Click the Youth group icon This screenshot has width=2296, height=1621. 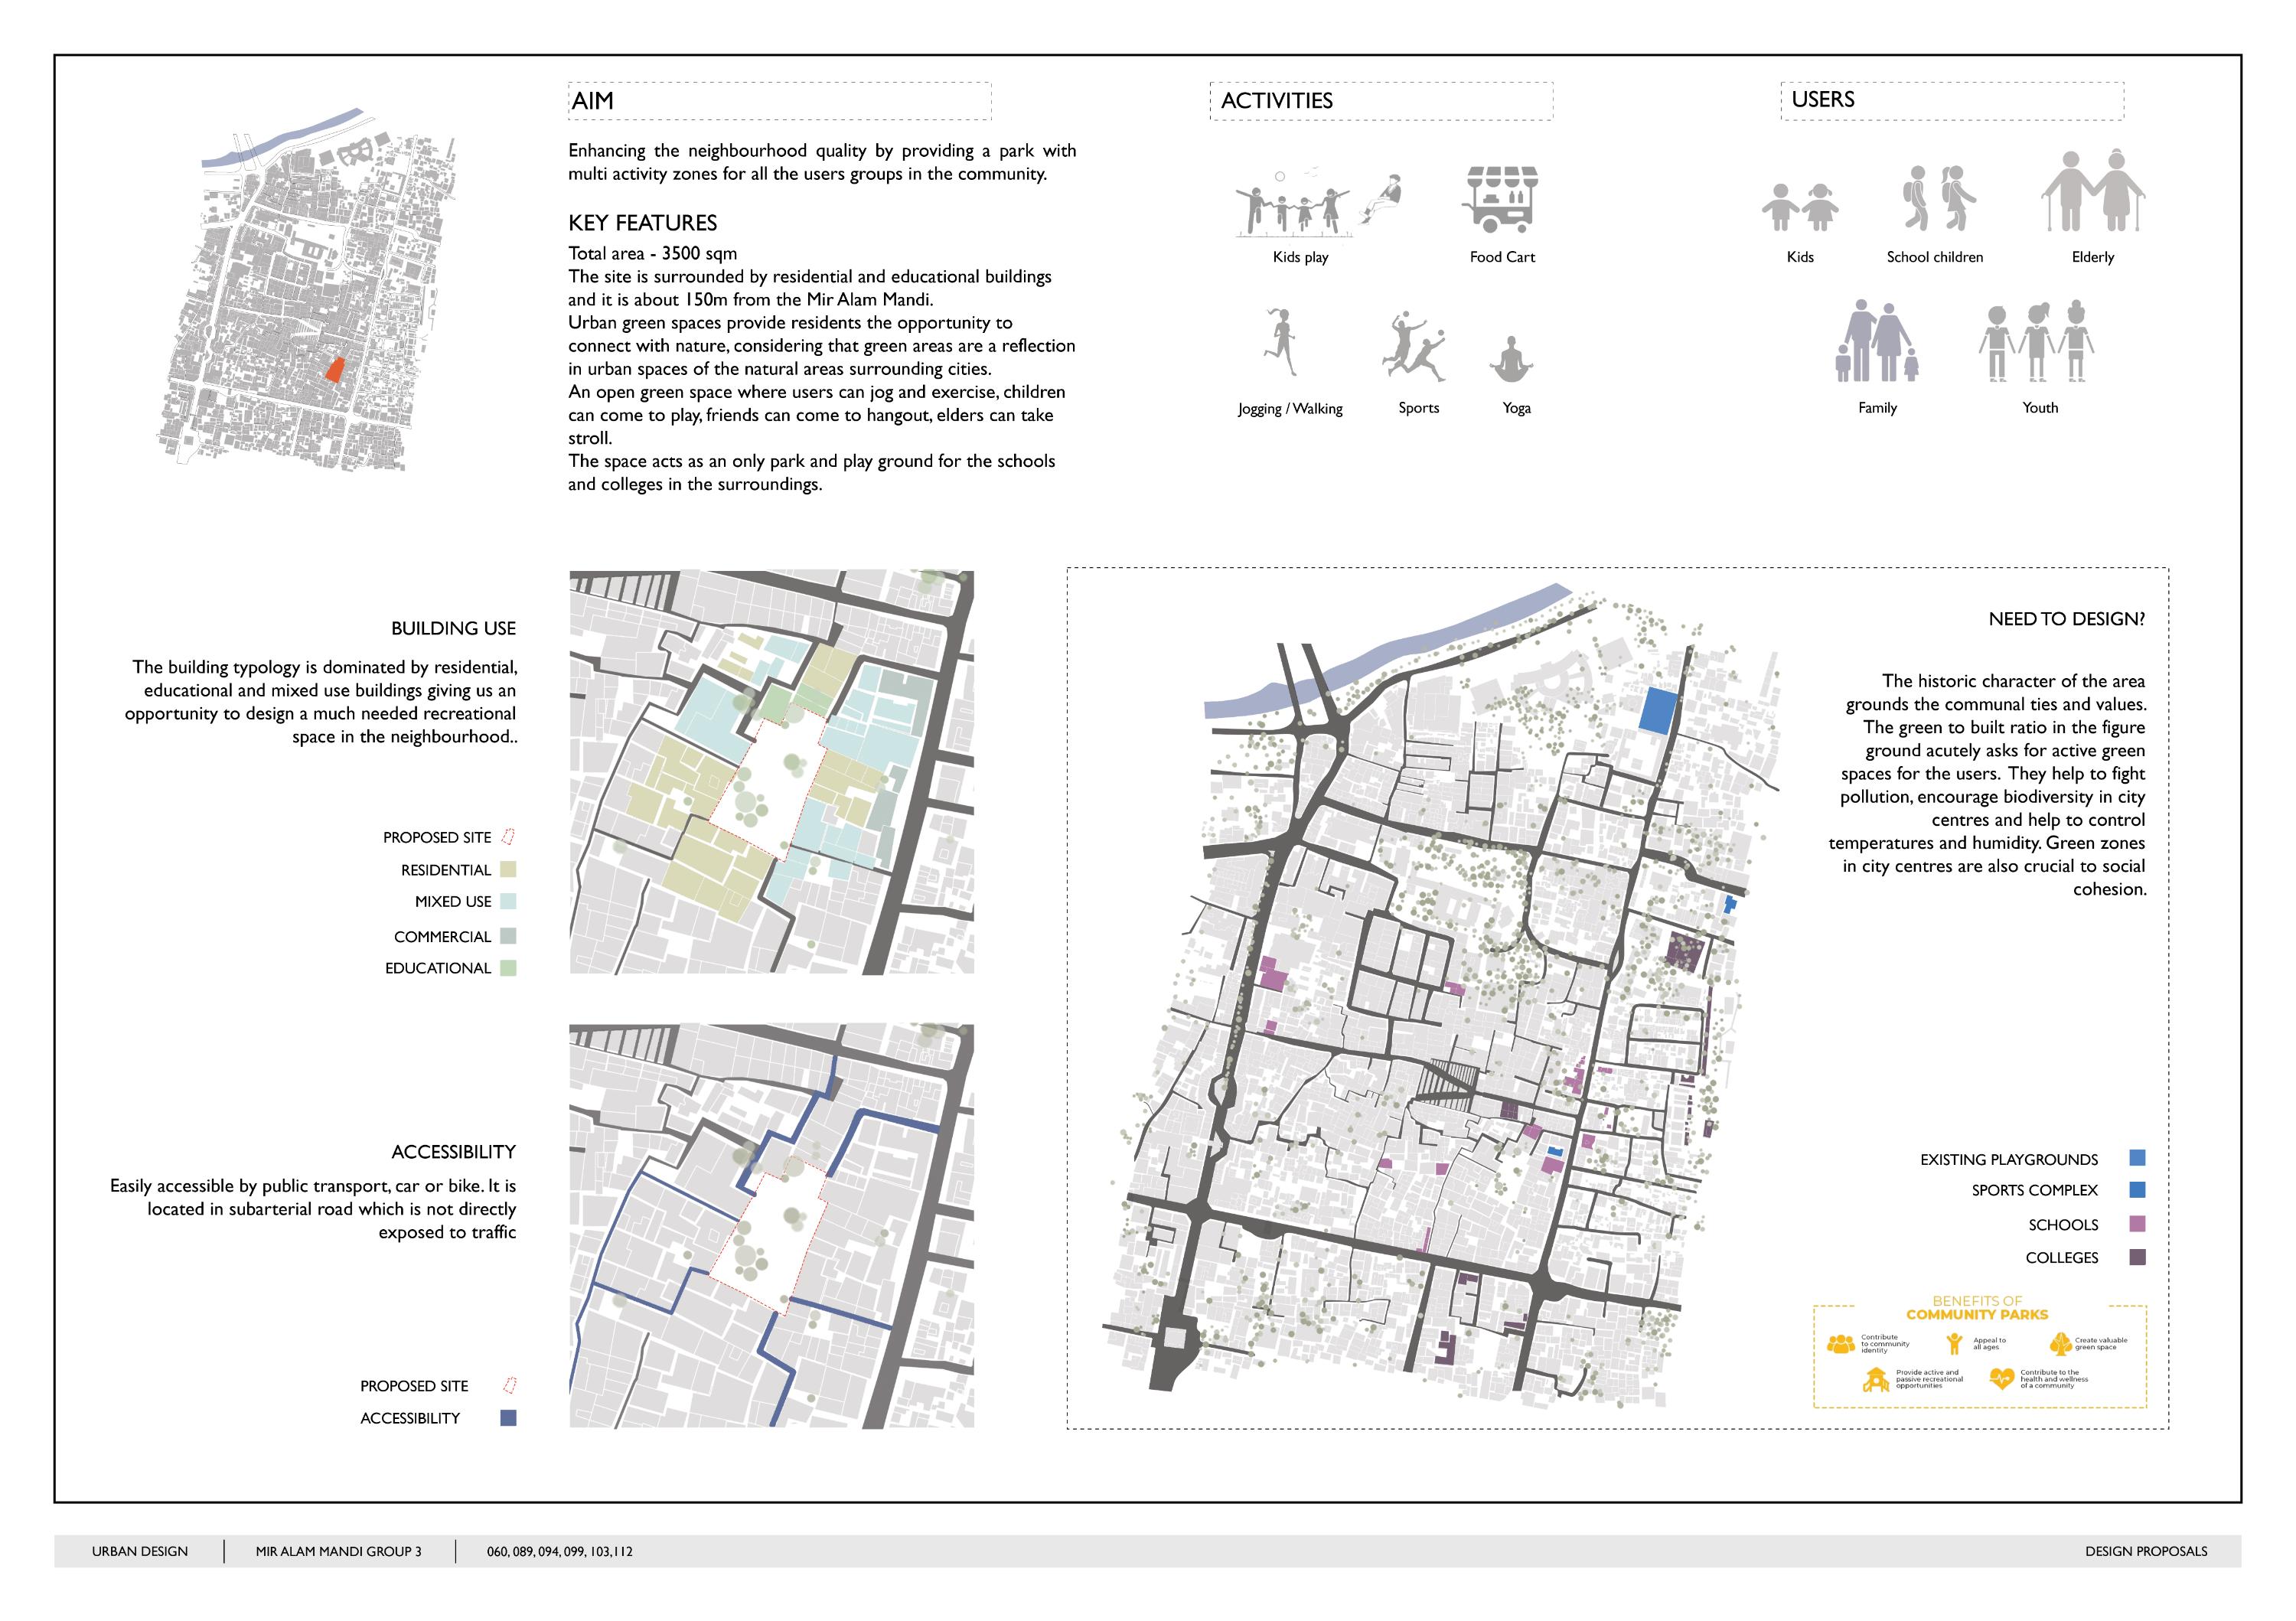coord(2037,342)
